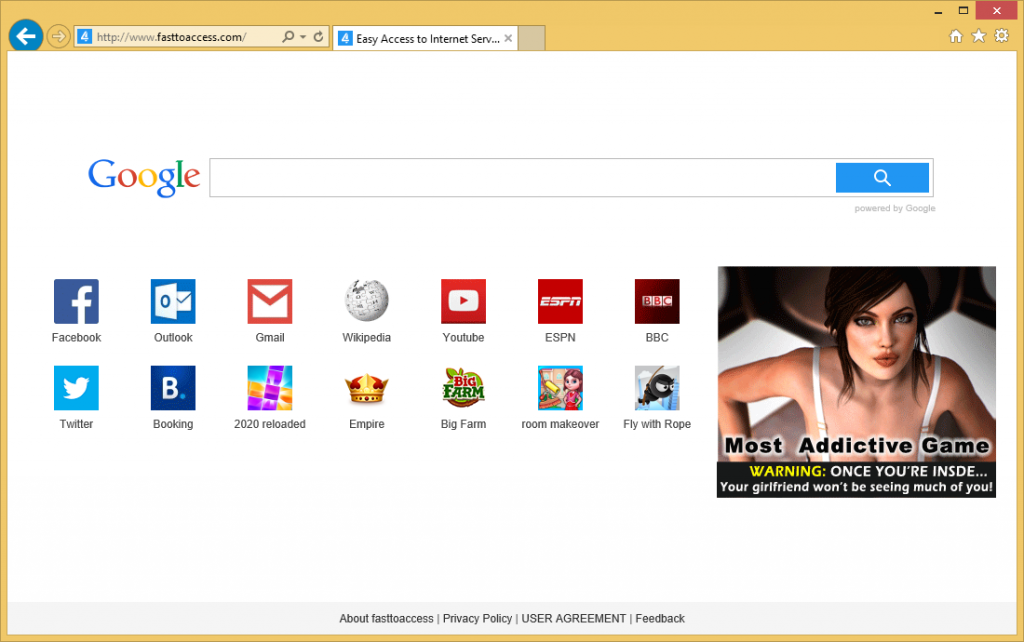Open the Privacy Policy link
The image size is (1024, 642).
477,619
